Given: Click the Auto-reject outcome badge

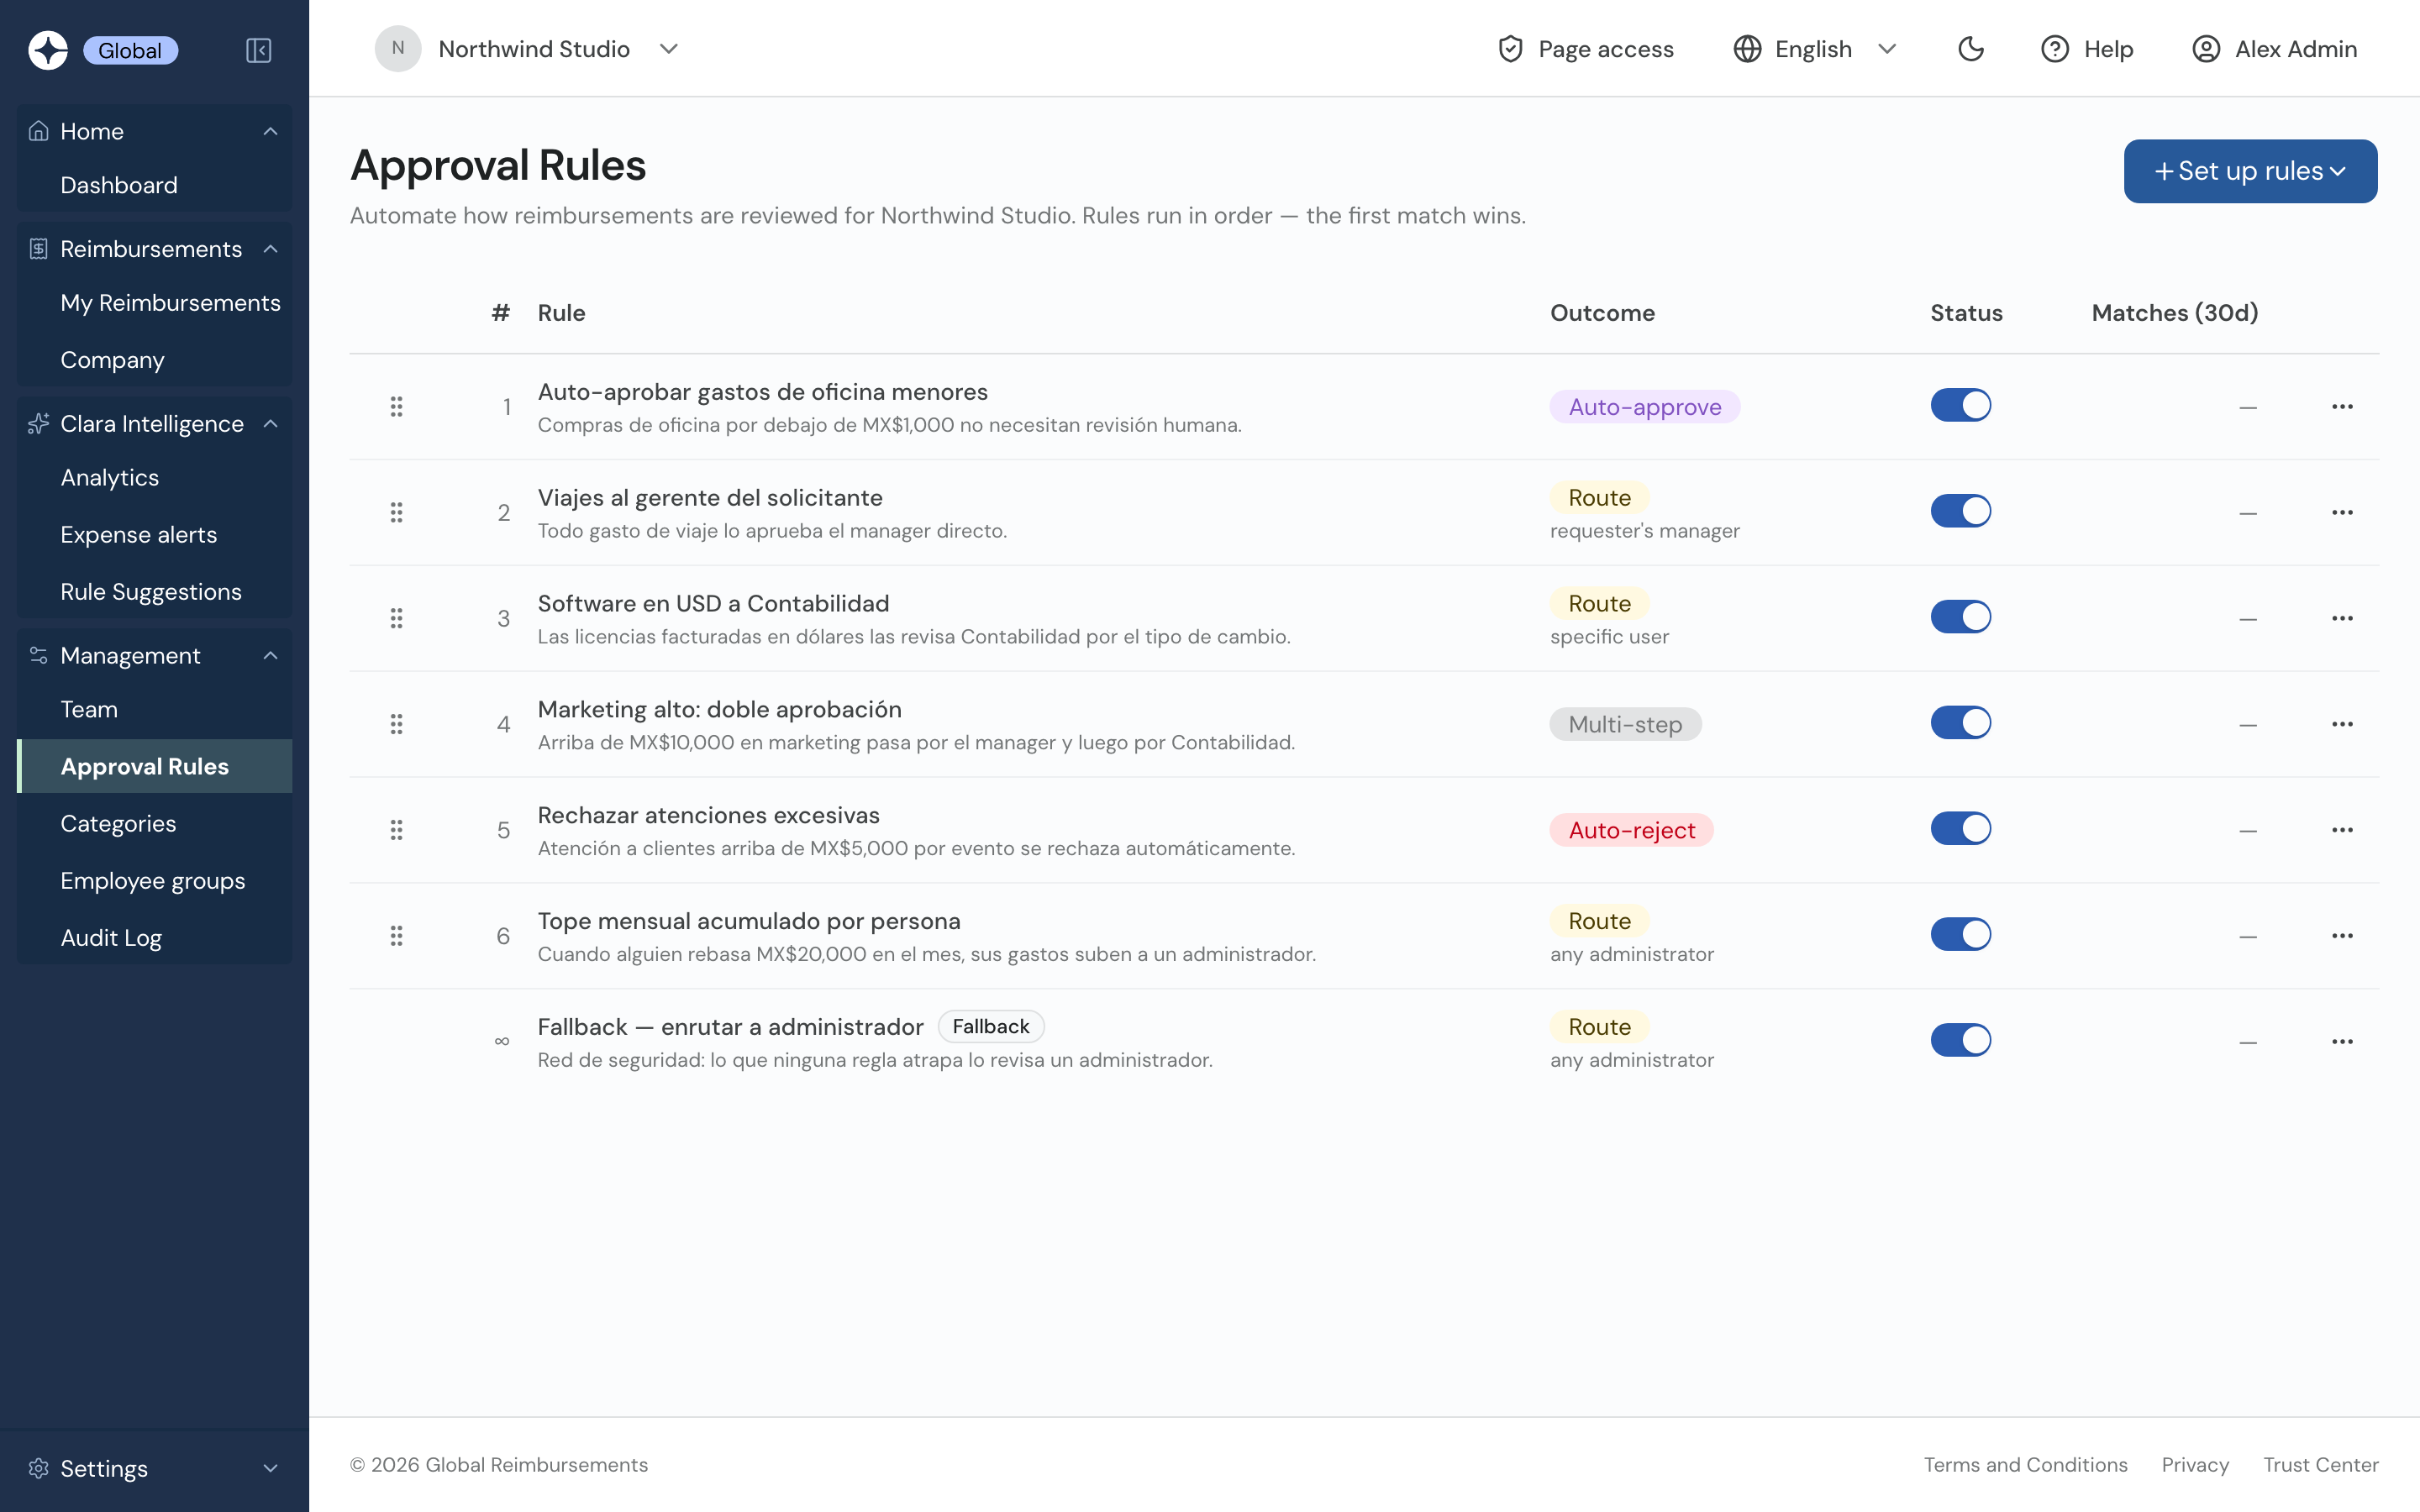Looking at the screenshot, I should 1631,830.
